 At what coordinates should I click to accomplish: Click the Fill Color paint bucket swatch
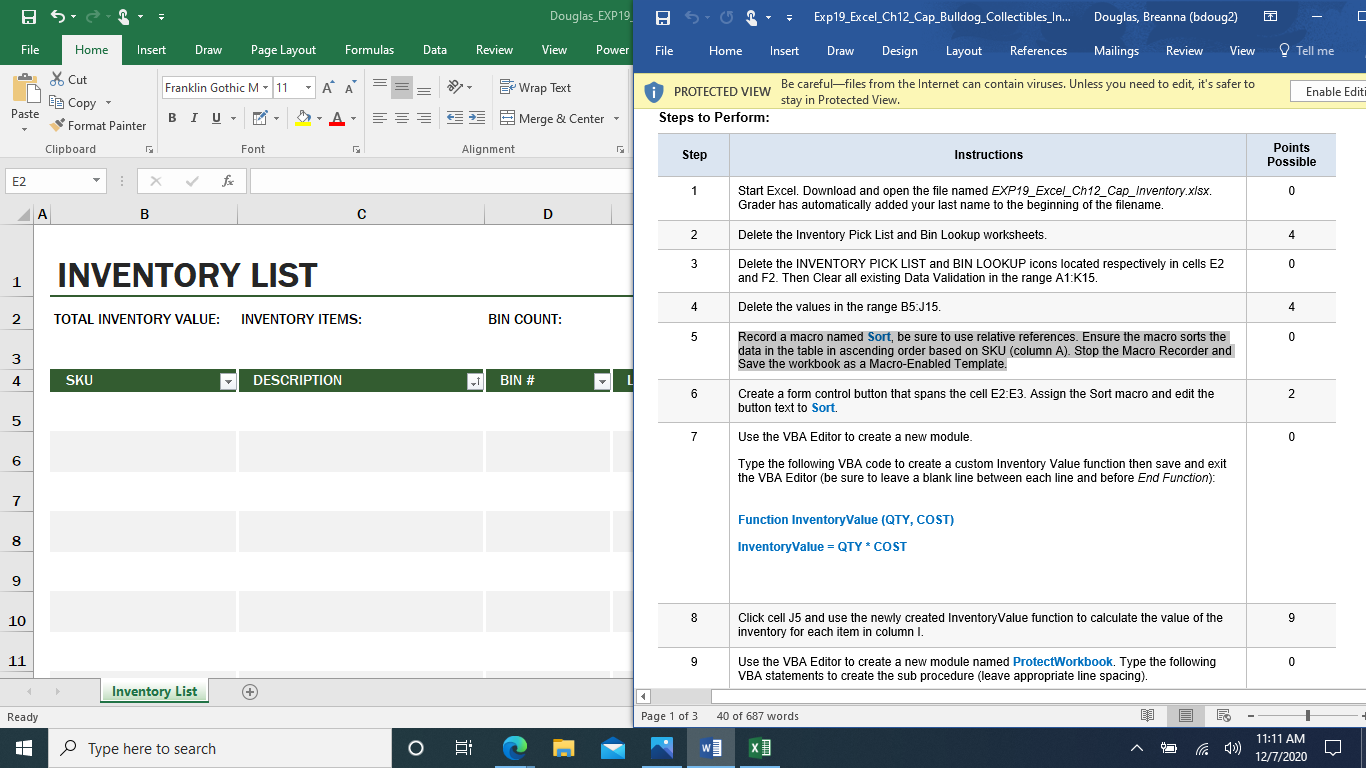coord(303,118)
